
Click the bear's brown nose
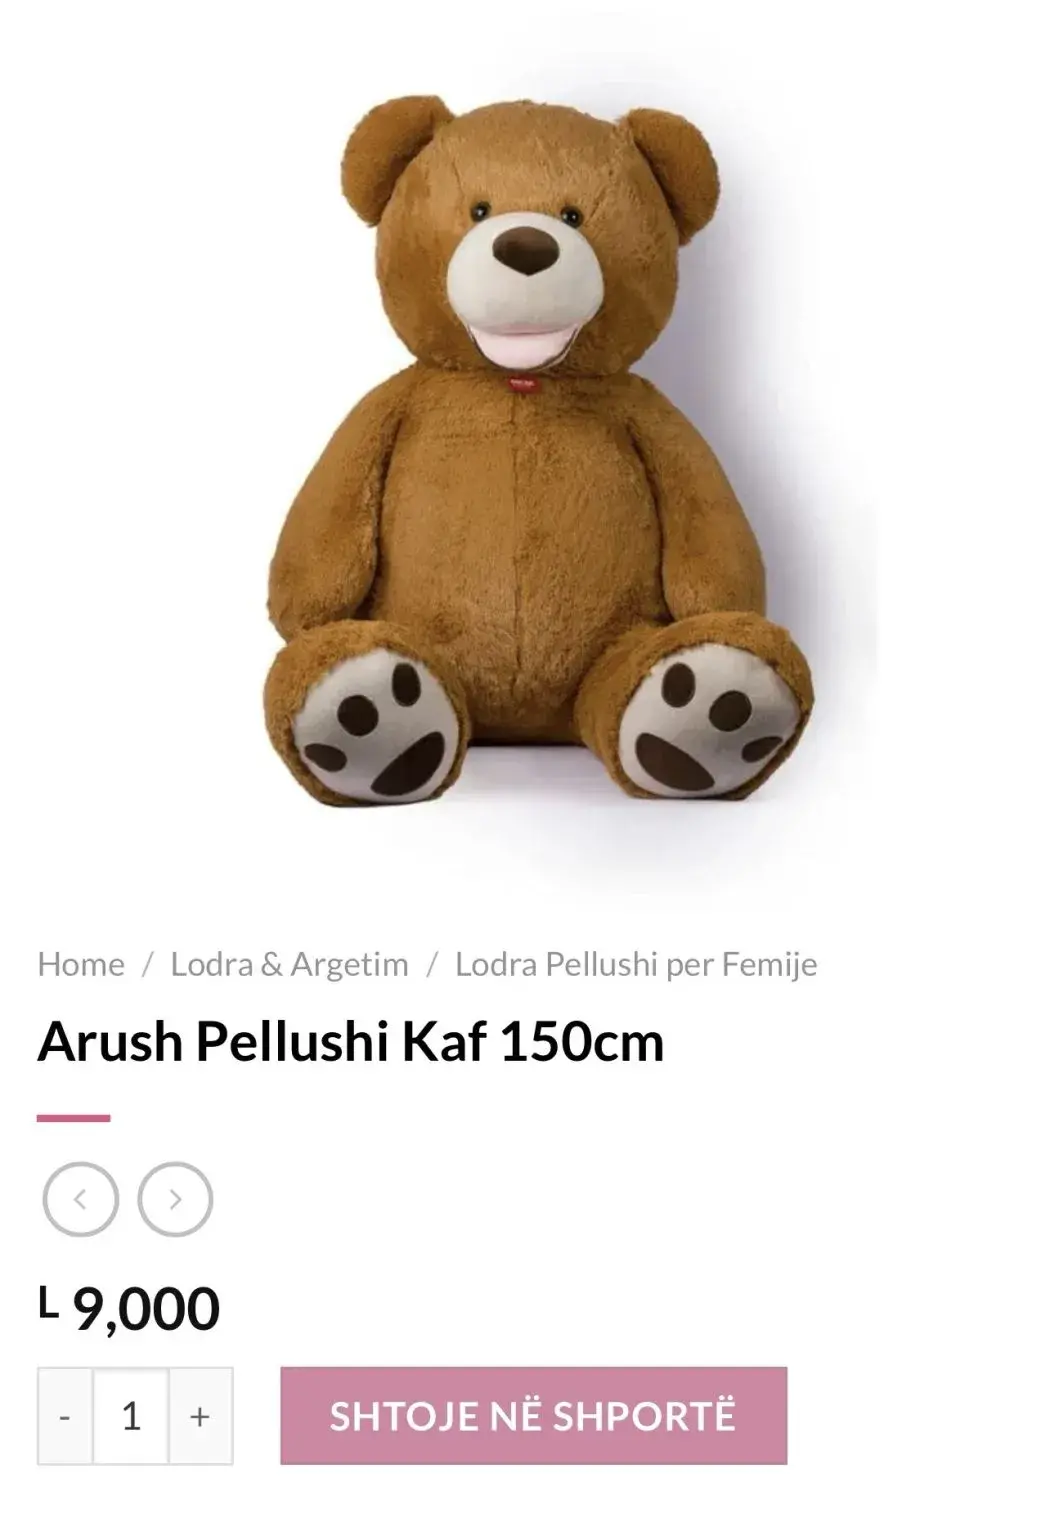(526, 252)
